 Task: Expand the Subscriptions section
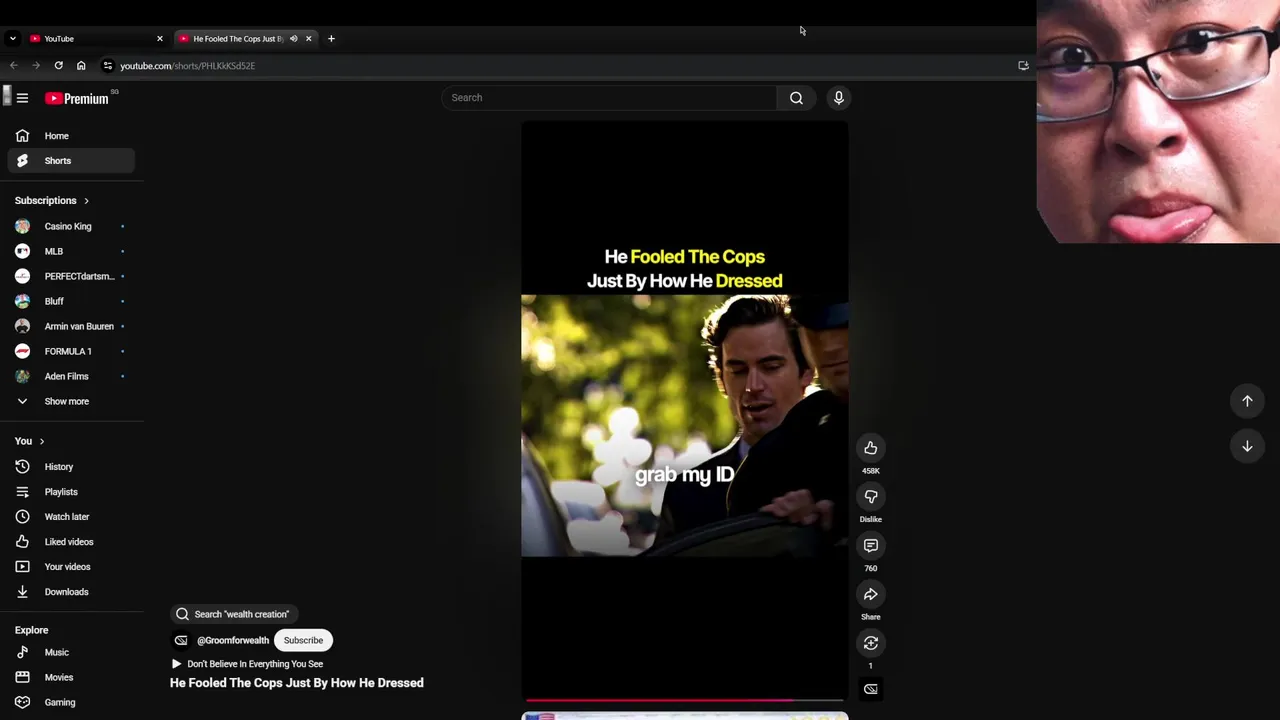click(52, 201)
